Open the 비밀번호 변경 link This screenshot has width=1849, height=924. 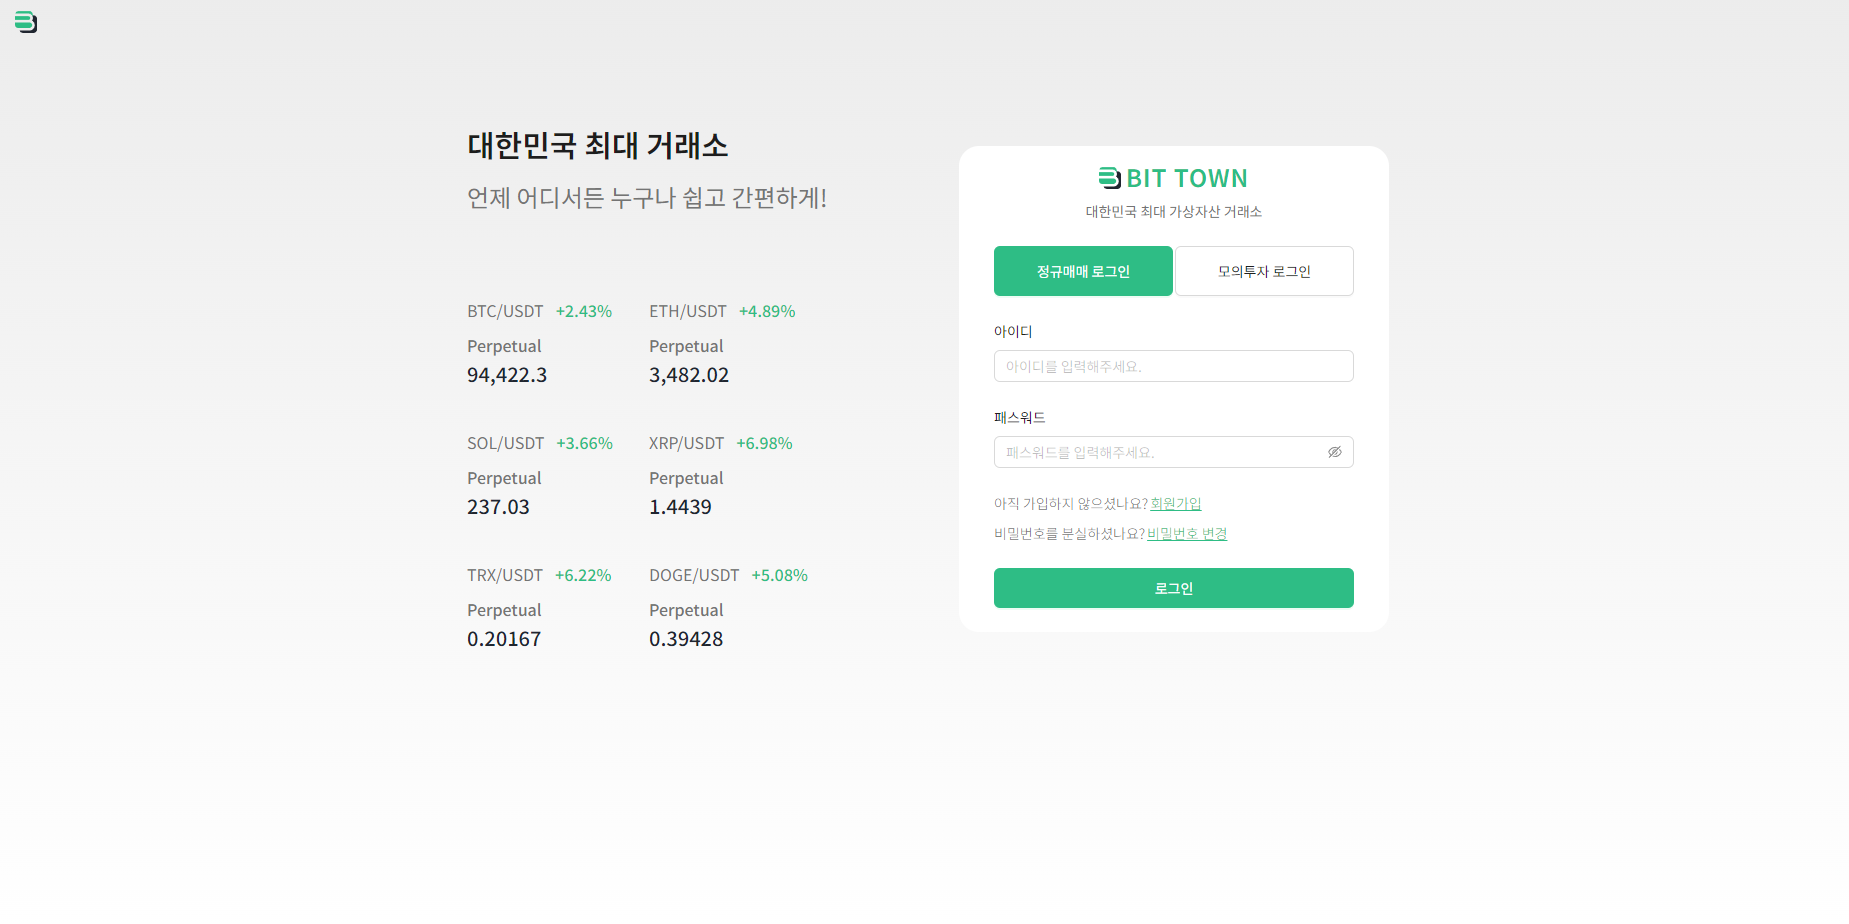[x=1187, y=534]
